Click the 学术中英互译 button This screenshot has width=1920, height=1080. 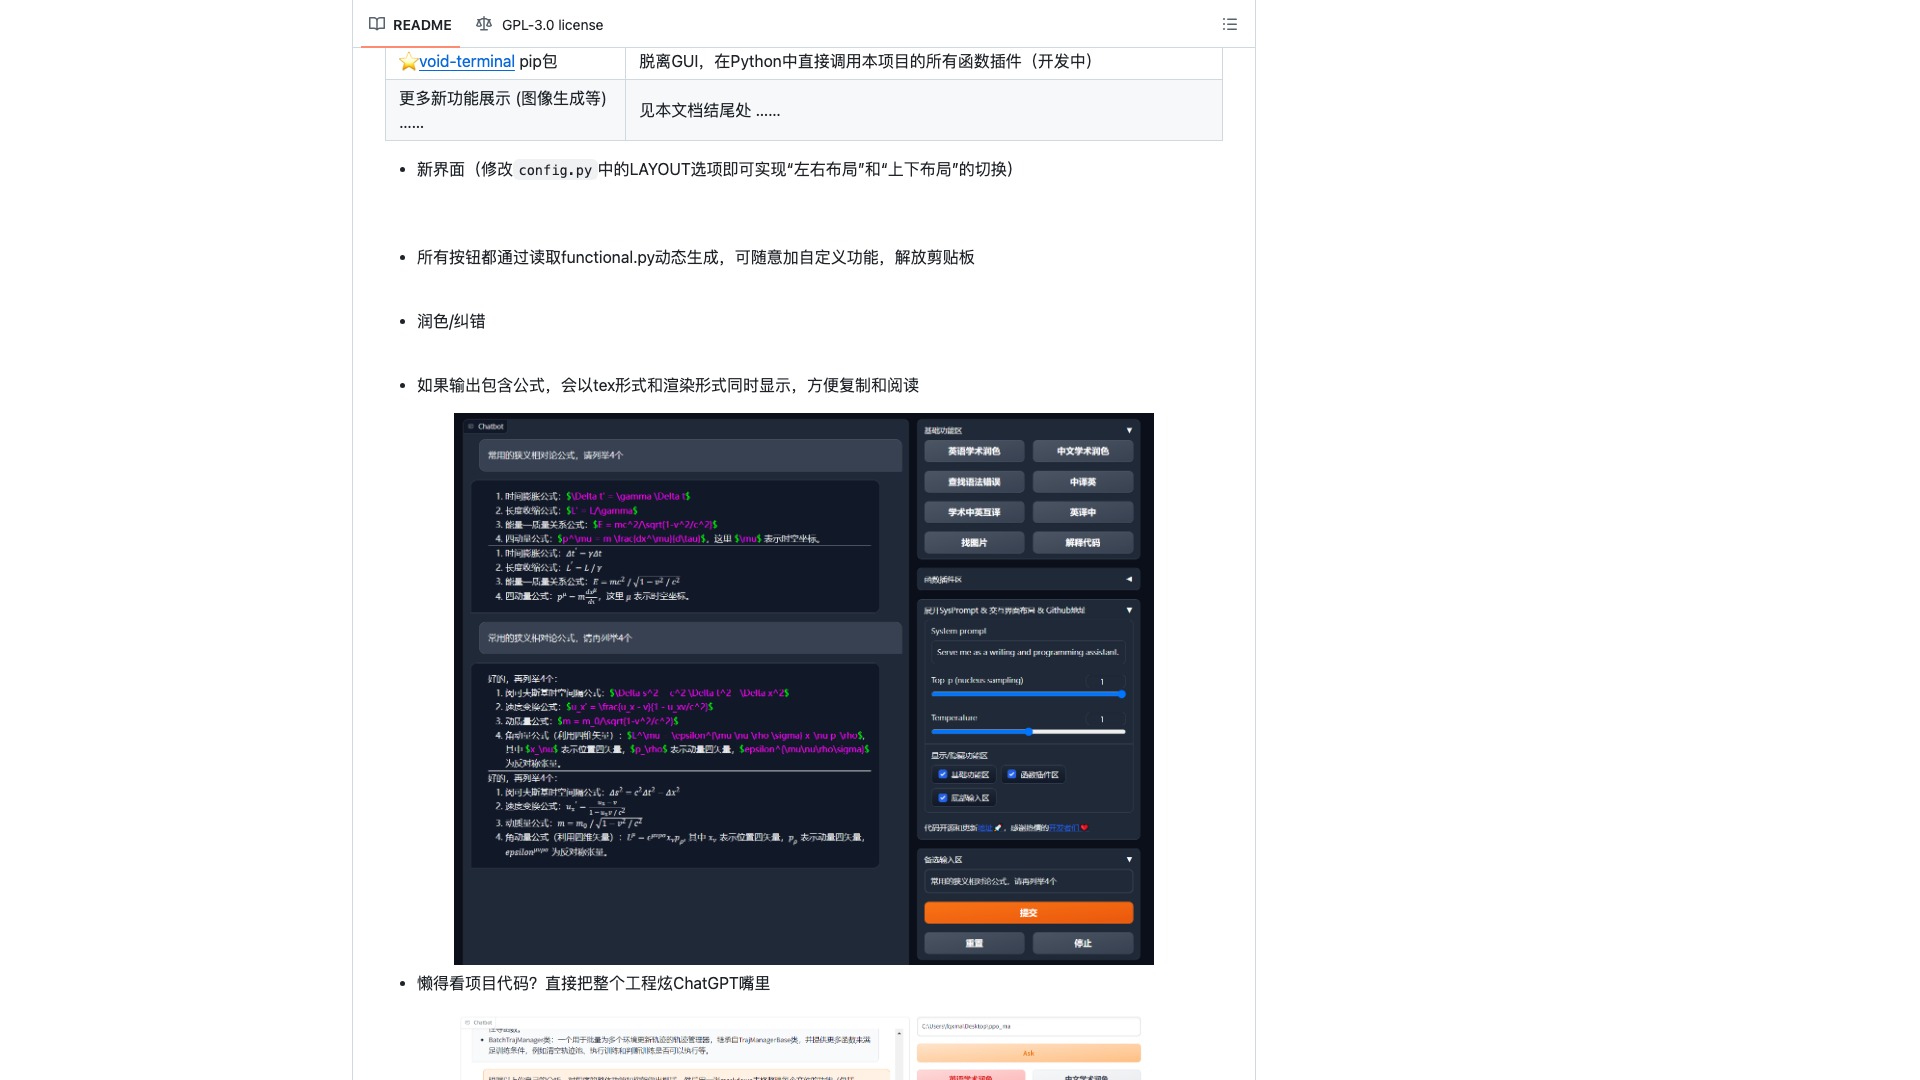[974, 512]
